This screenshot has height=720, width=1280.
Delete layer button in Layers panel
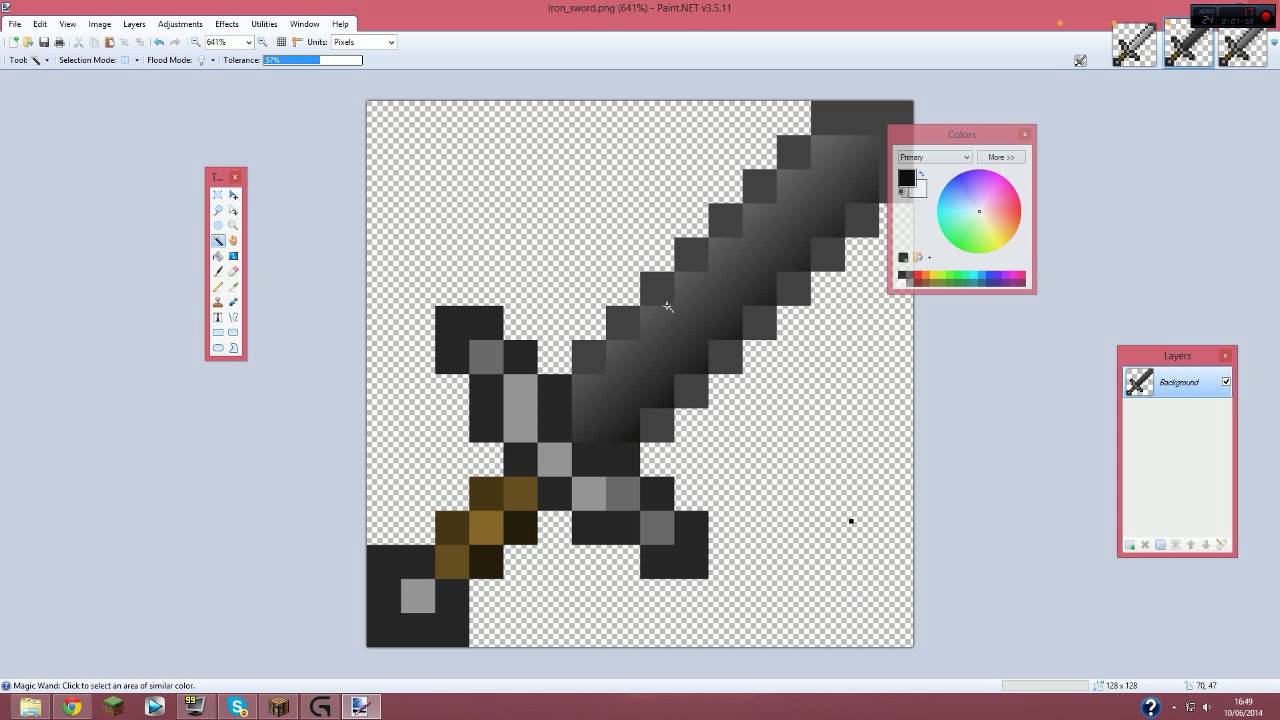click(1145, 545)
